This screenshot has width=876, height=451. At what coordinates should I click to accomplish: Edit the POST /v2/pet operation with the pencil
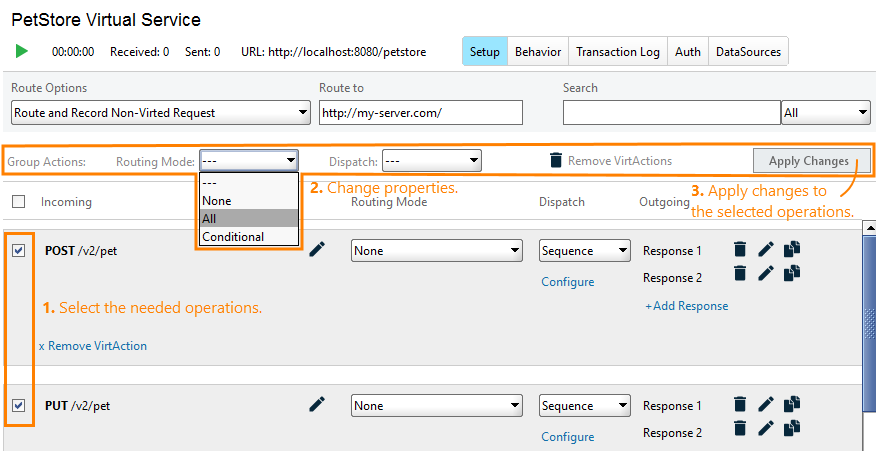pos(317,249)
